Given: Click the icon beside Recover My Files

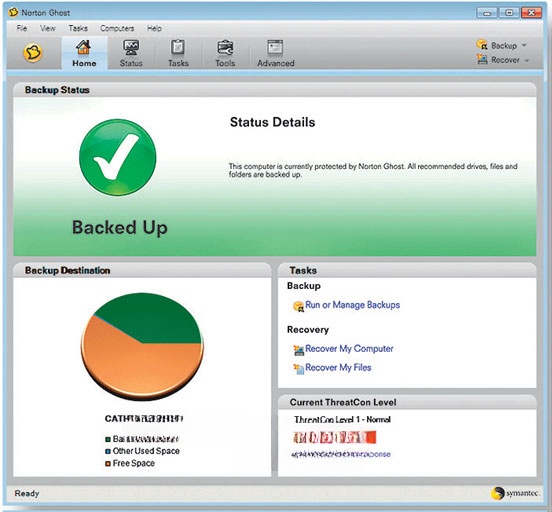Looking at the screenshot, I should click(x=299, y=369).
